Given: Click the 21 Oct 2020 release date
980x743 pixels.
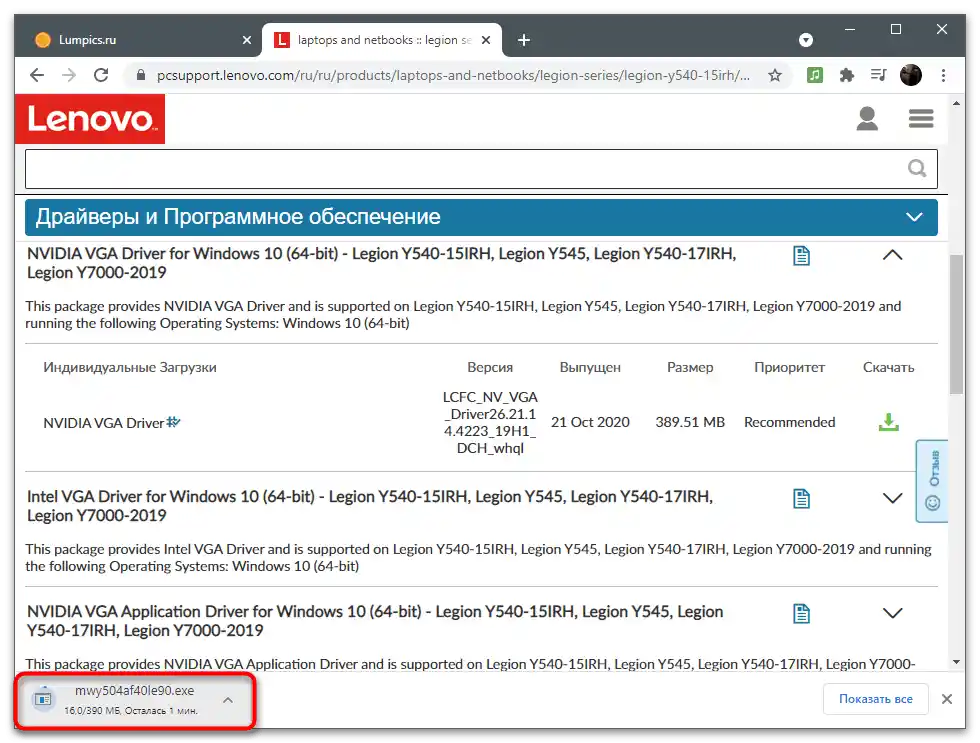Looking at the screenshot, I should (590, 422).
